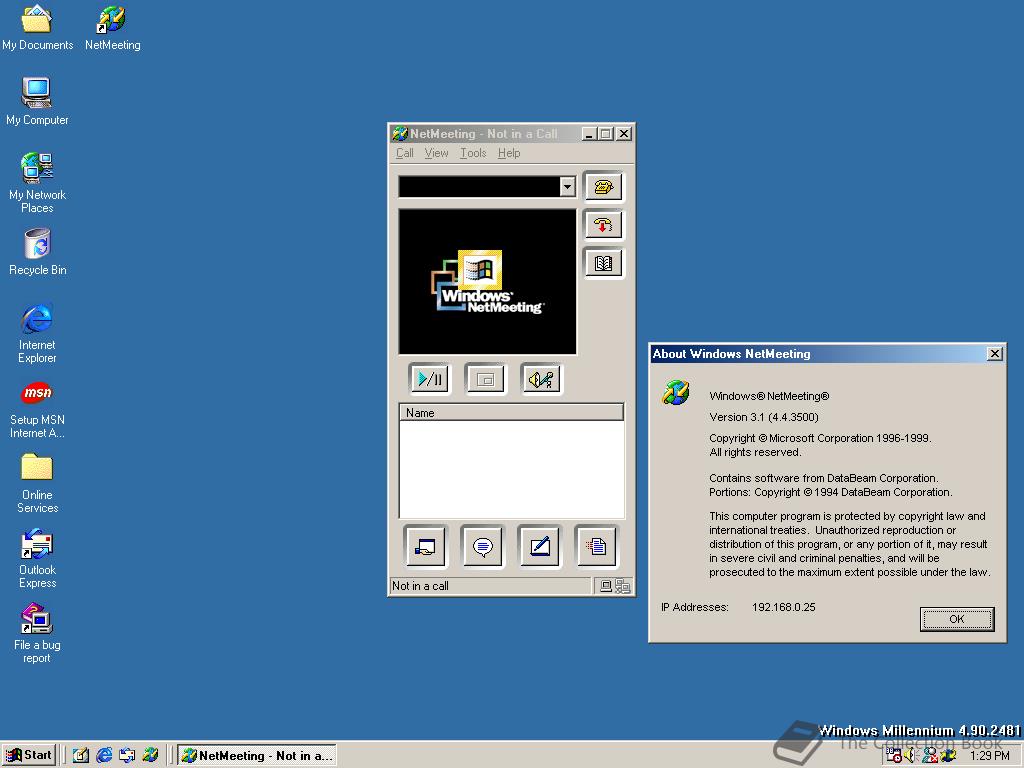The image size is (1024, 768).
Task: Click the status bar directory server icon
Action: [x=622, y=586]
